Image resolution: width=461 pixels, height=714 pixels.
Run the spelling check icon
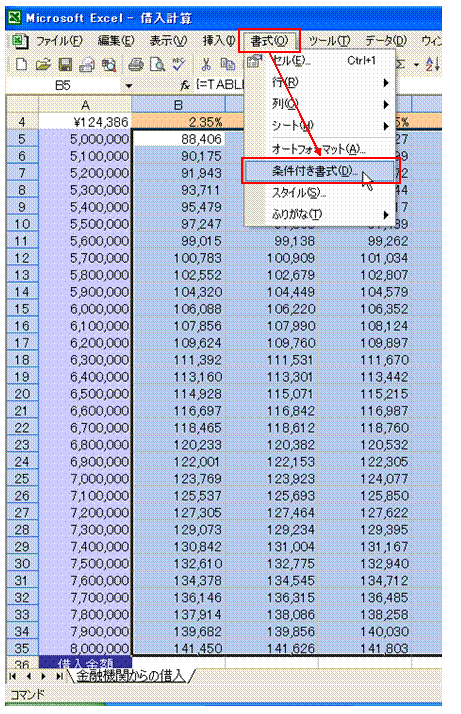point(179,65)
